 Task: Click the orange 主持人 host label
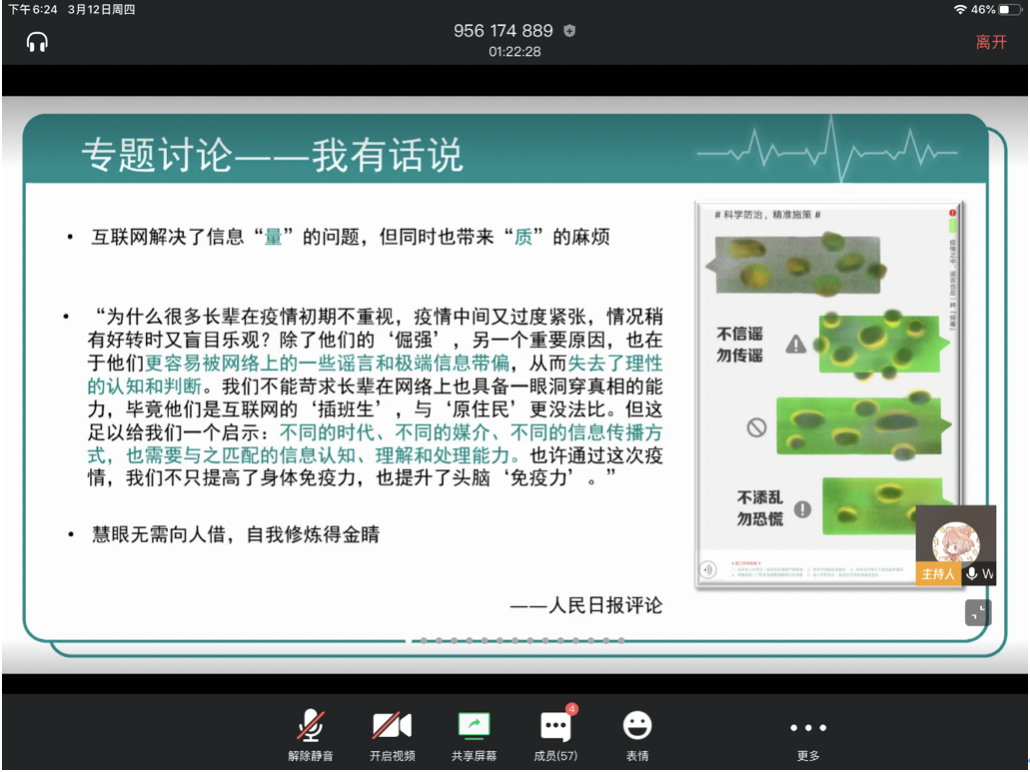click(x=938, y=574)
